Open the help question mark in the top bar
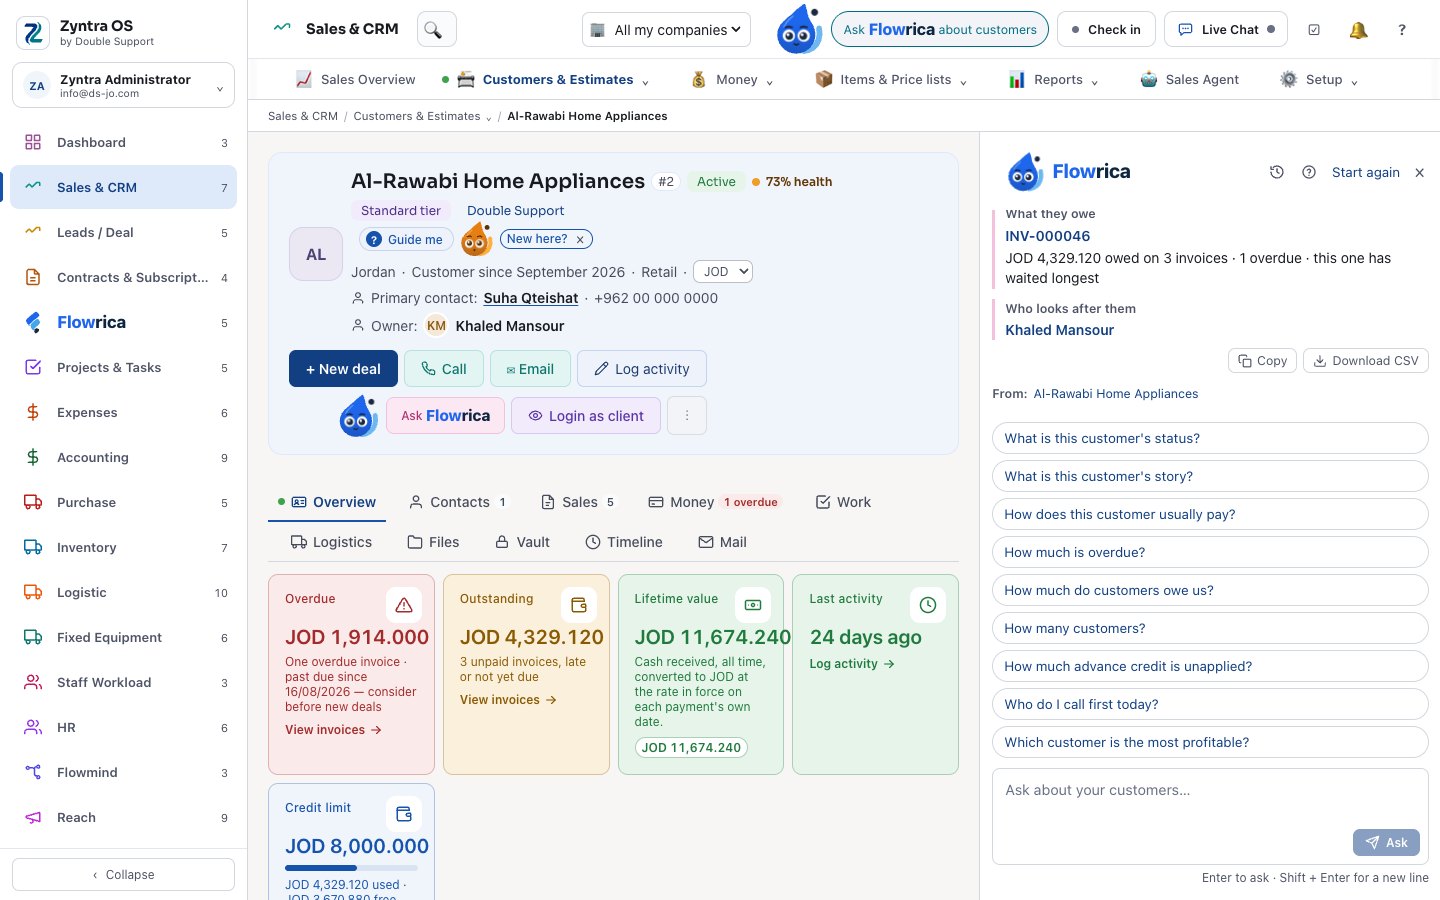 (x=1402, y=30)
